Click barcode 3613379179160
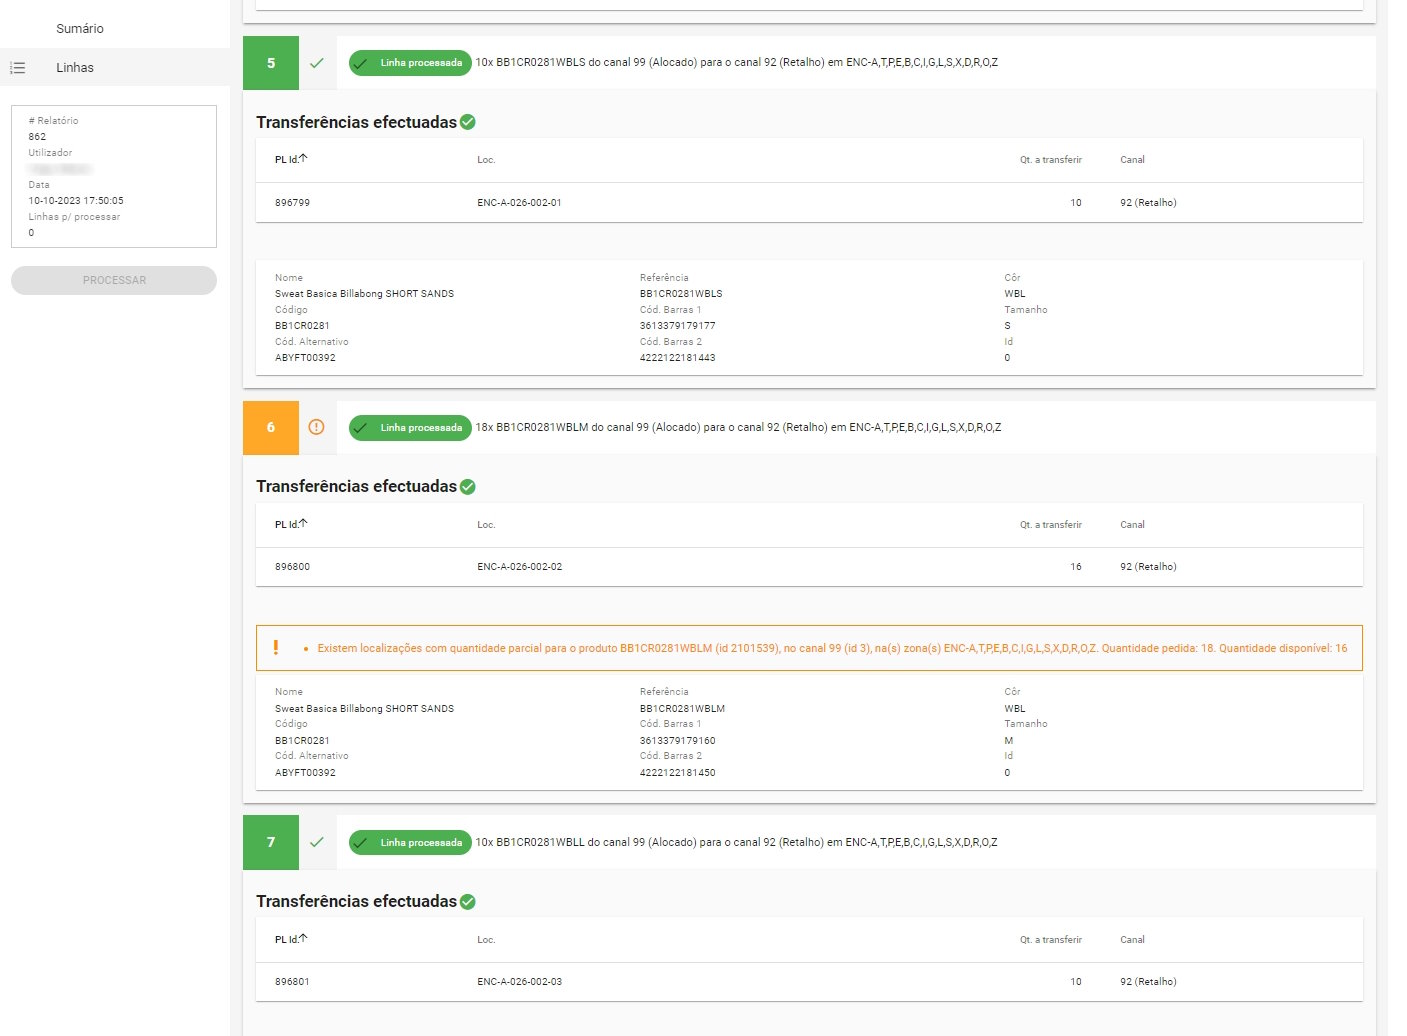The image size is (1407, 1036). [x=677, y=741]
